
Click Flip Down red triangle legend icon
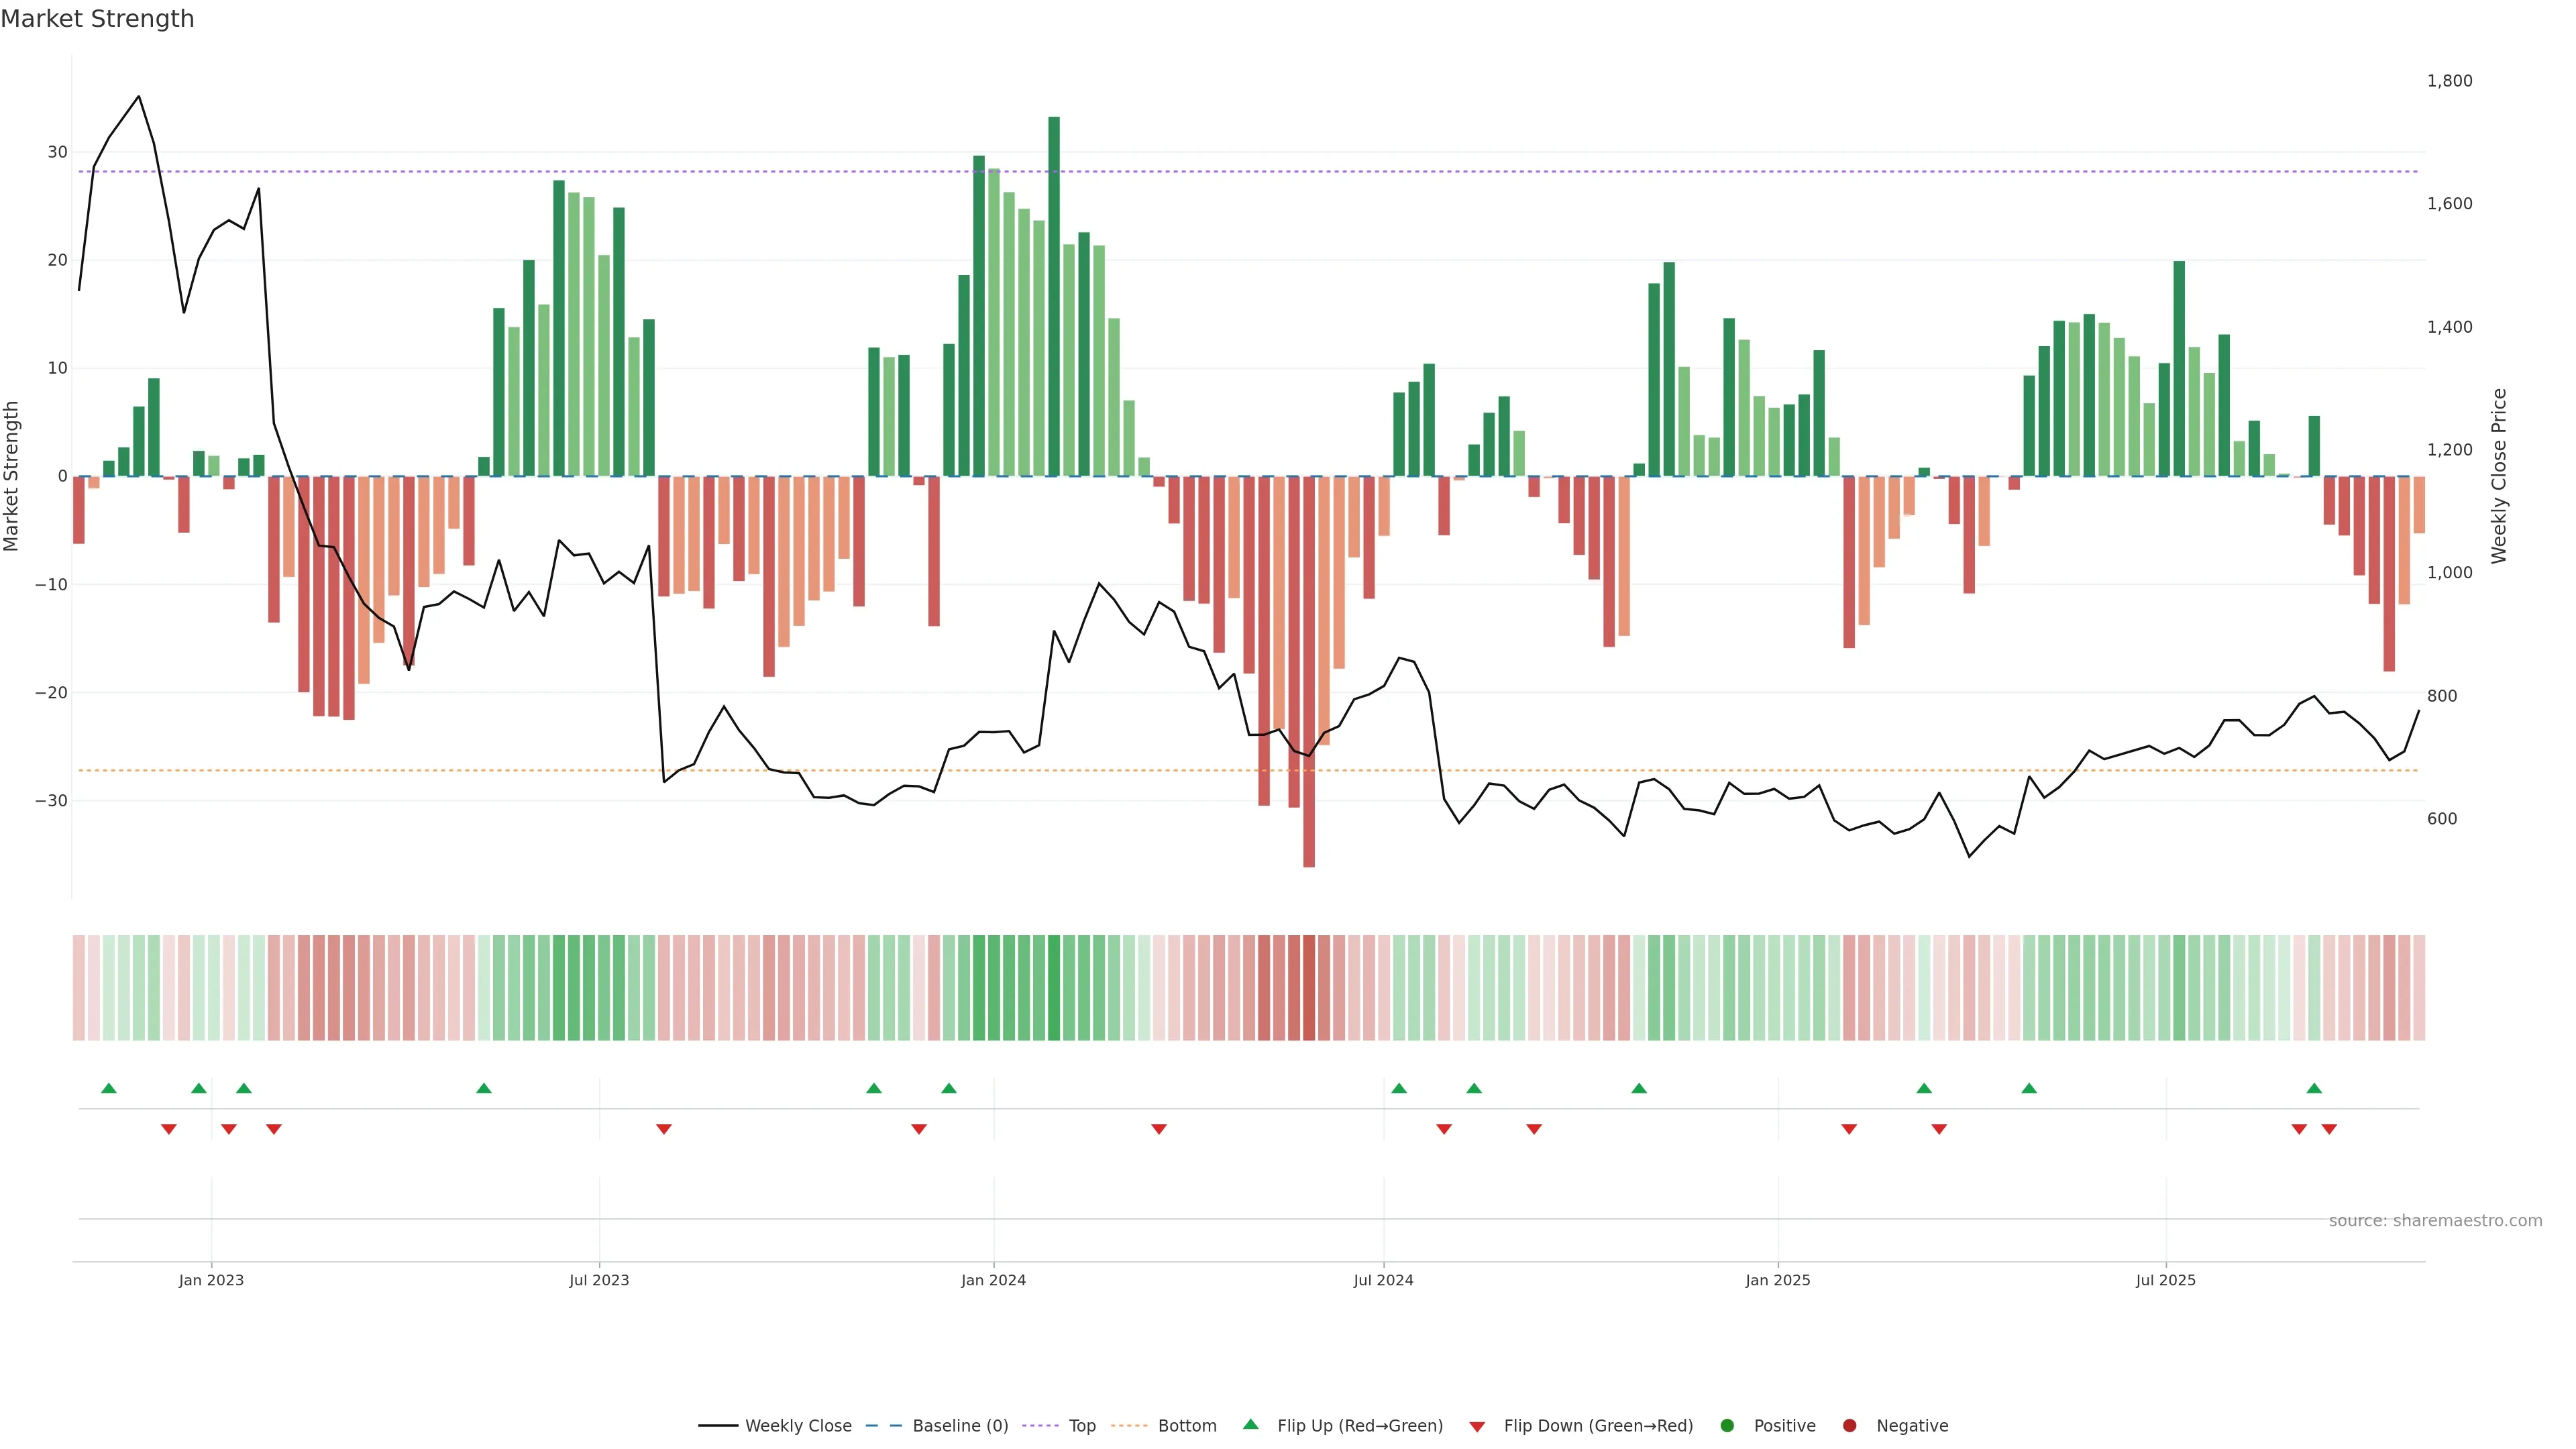1477,1427
